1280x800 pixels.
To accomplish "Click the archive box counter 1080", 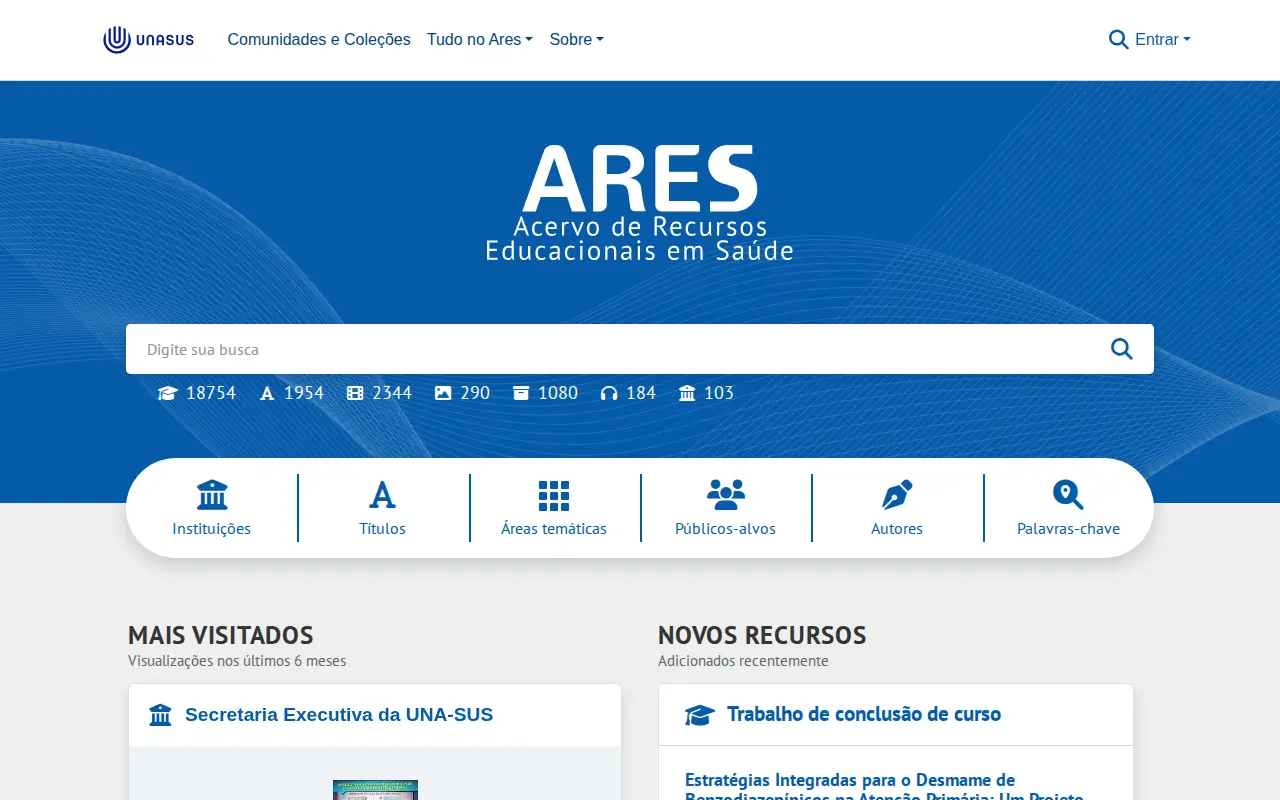I will (x=545, y=393).
